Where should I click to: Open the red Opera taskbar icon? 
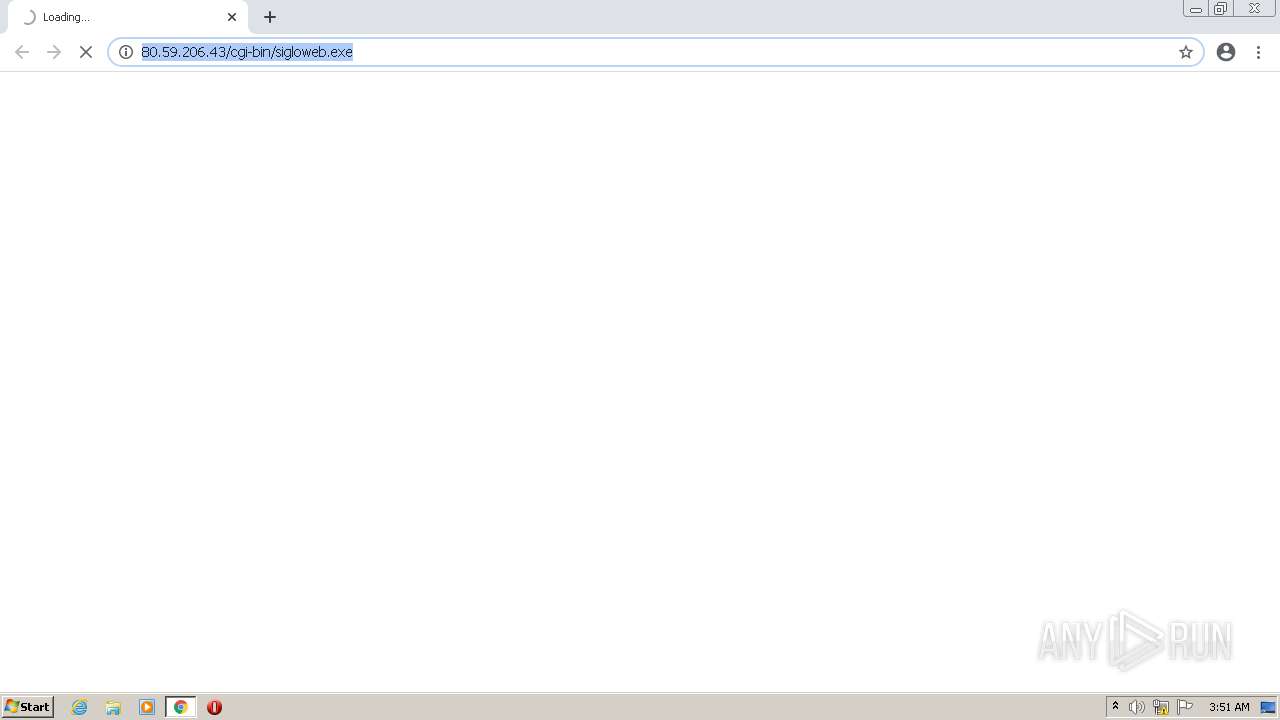tap(214, 707)
